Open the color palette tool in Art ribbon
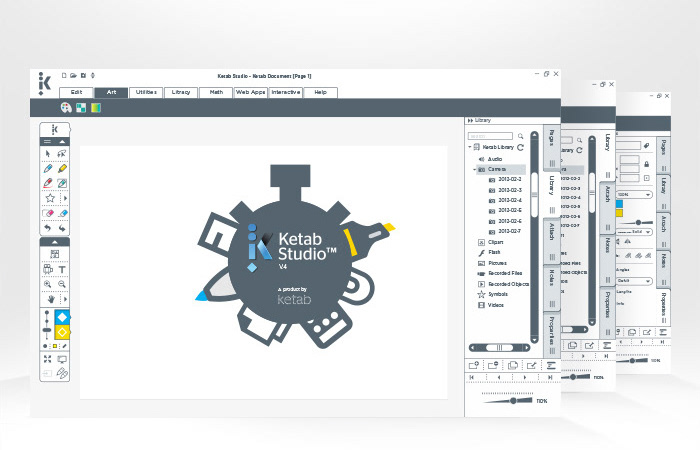Screen dimensions: 700x450 tap(66, 108)
